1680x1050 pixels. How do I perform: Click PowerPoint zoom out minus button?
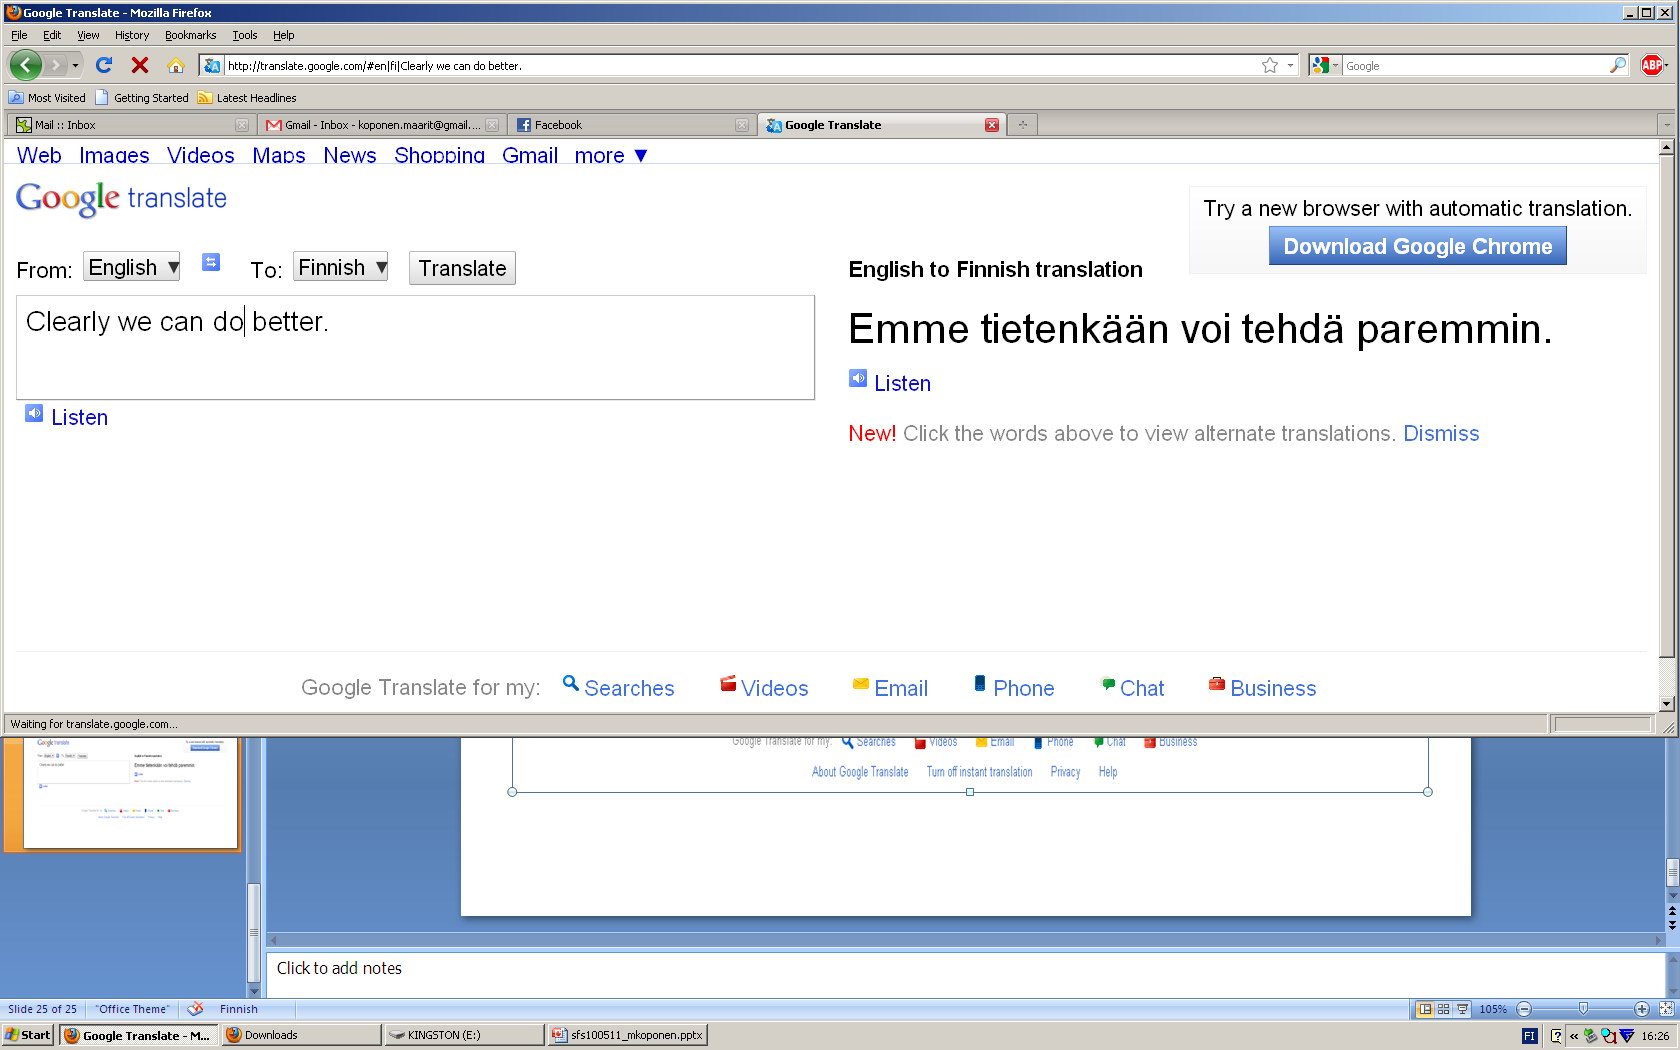coord(1524,1009)
